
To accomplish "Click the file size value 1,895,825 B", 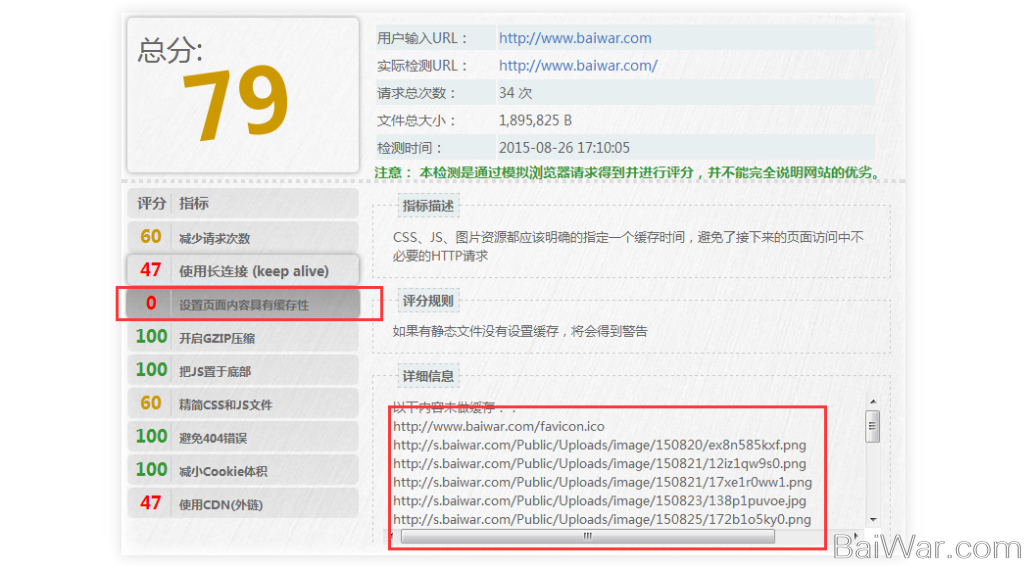I will [x=536, y=120].
